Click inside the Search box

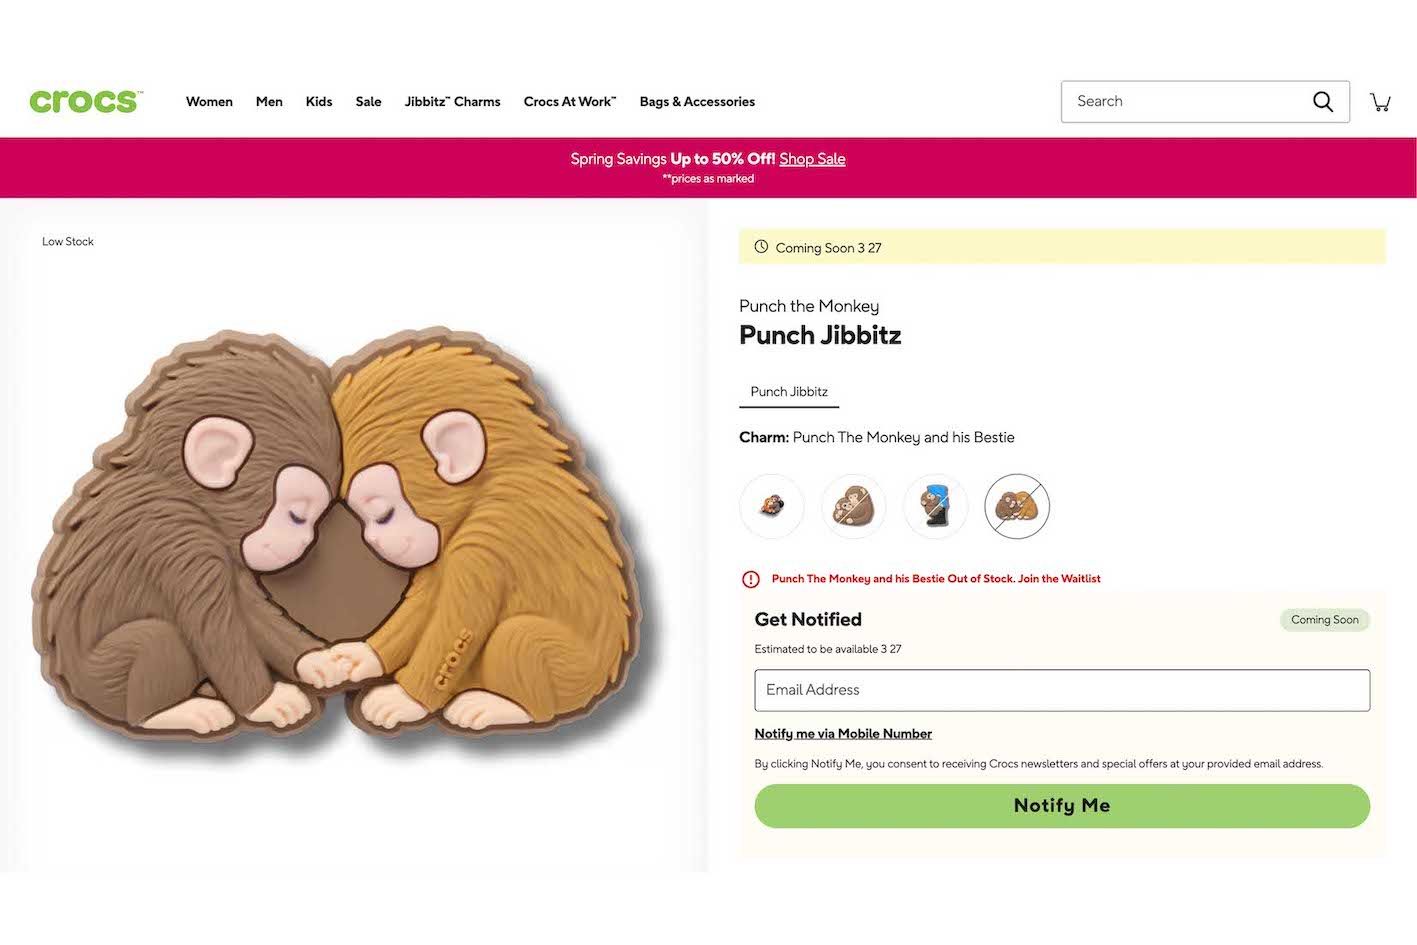click(1180, 101)
